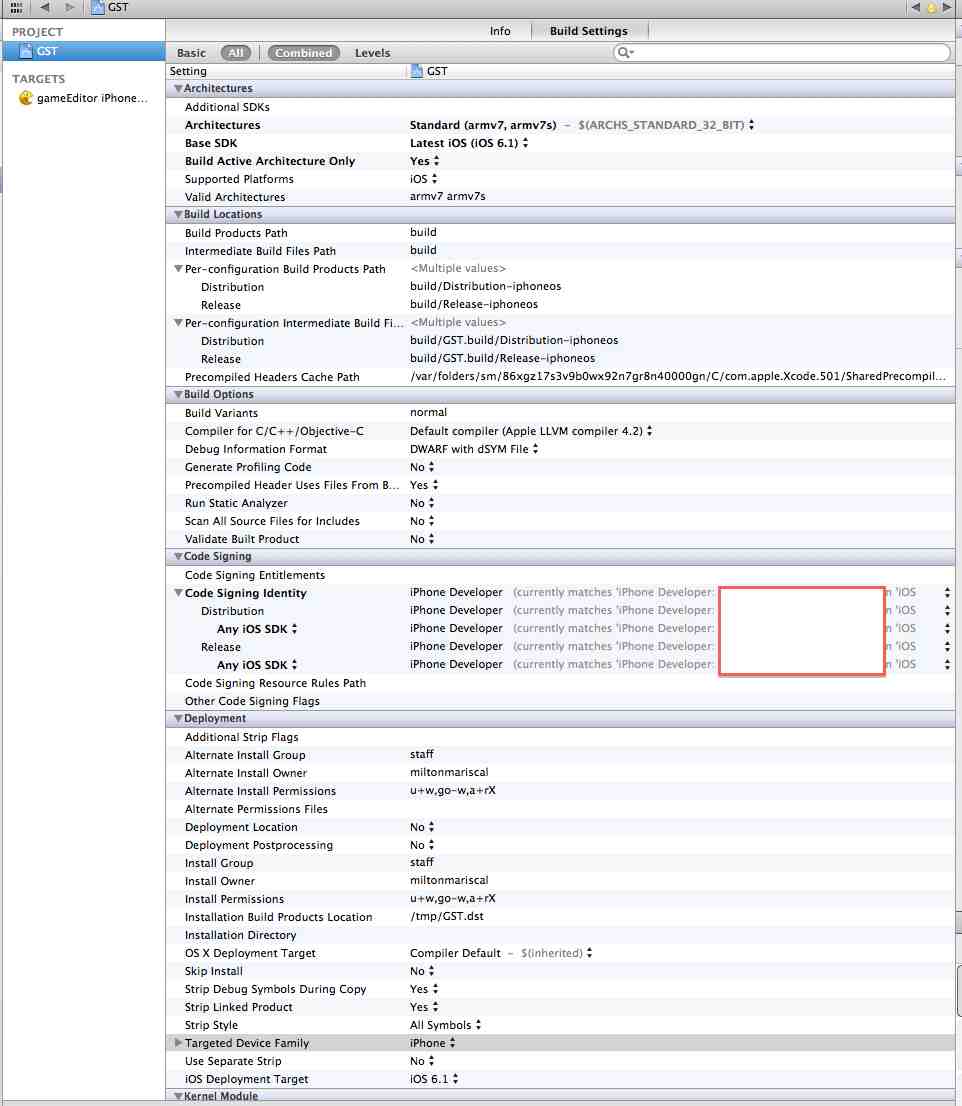Switch to the Info tab
The height and width of the screenshot is (1106, 962).
point(500,31)
